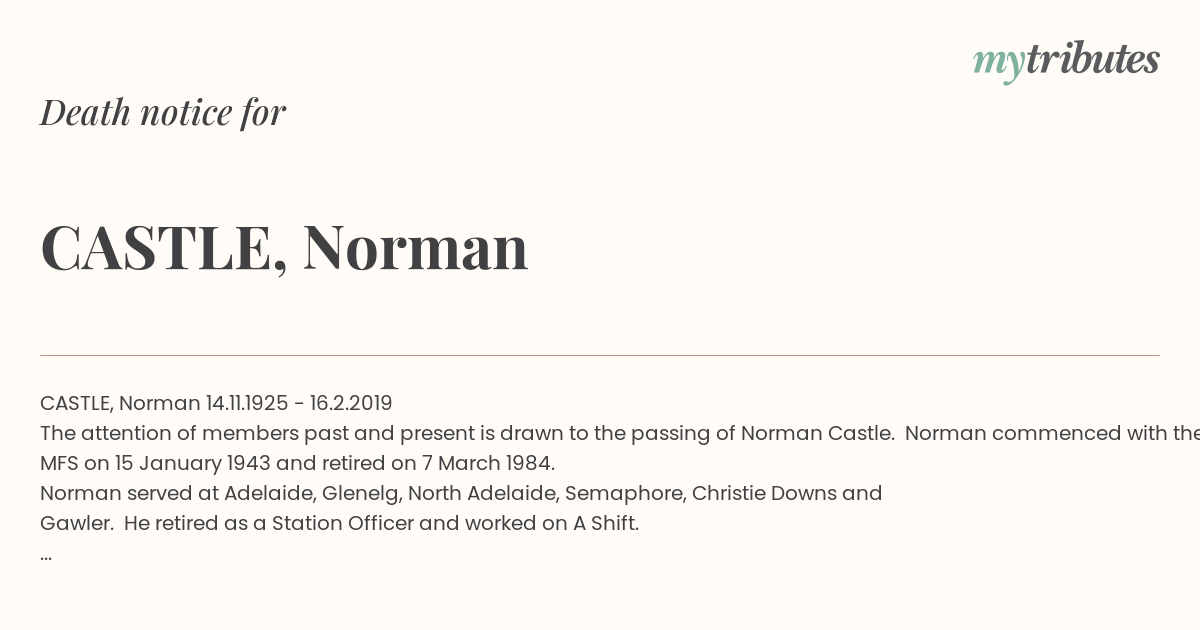Click the line 'MFS on 15 January 1943'
Viewport: 1200px width, 630px height.
point(297,463)
